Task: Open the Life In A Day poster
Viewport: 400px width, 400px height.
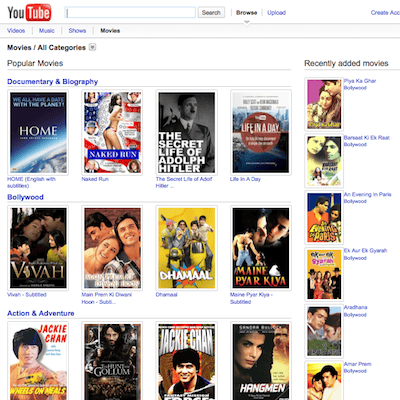Action: point(261,132)
